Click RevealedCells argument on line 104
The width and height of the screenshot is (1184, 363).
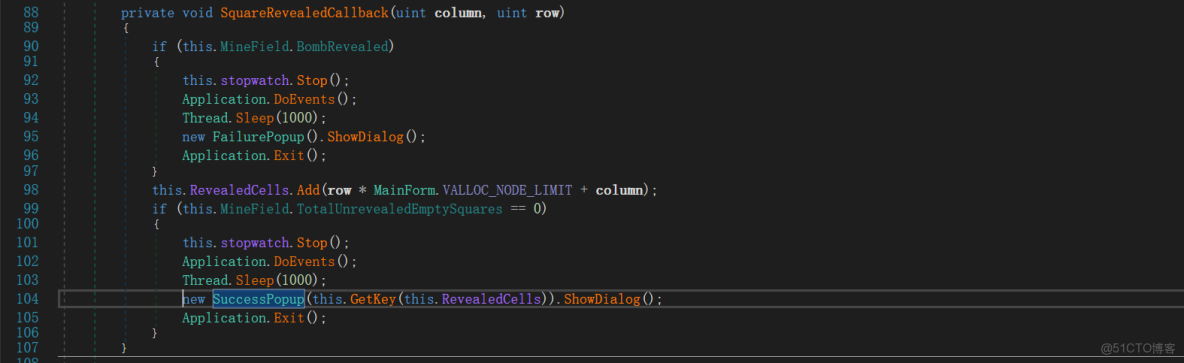[492, 299]
